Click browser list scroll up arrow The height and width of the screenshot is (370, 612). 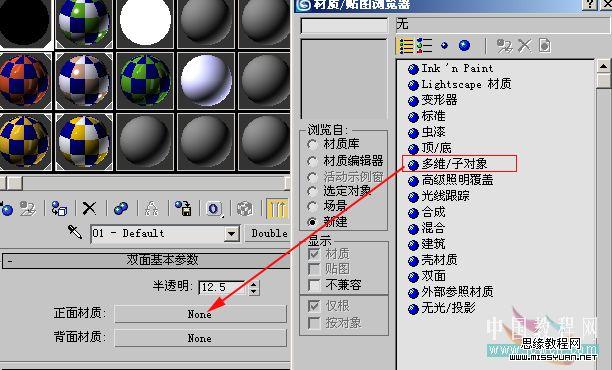tap(603, 66)
